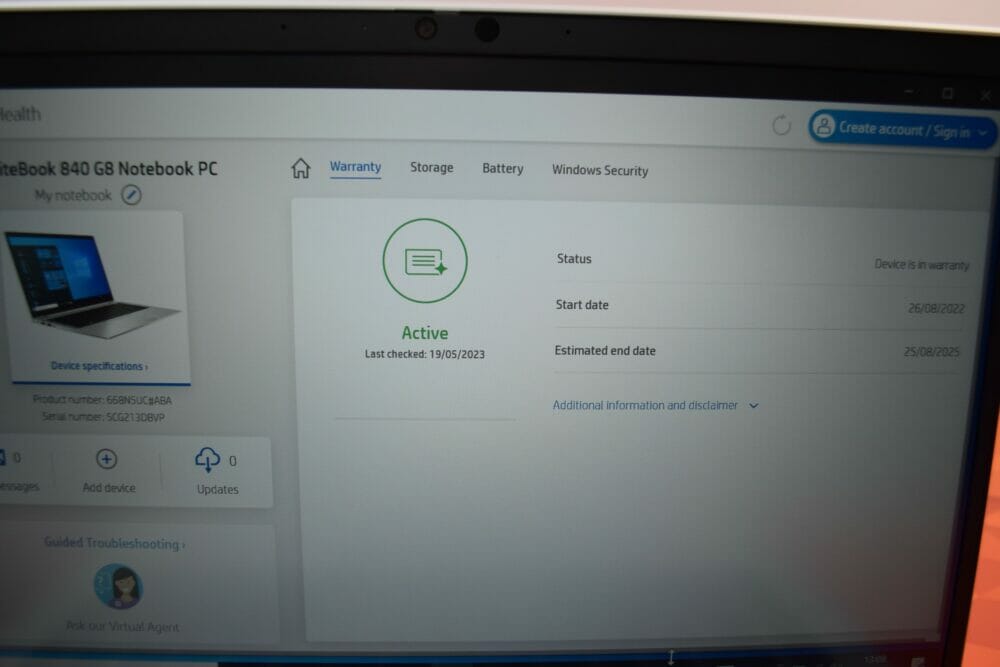Viewport: 1000px width, 667px height.
Task: Open Device specifications link
Action: coord(99,366)
